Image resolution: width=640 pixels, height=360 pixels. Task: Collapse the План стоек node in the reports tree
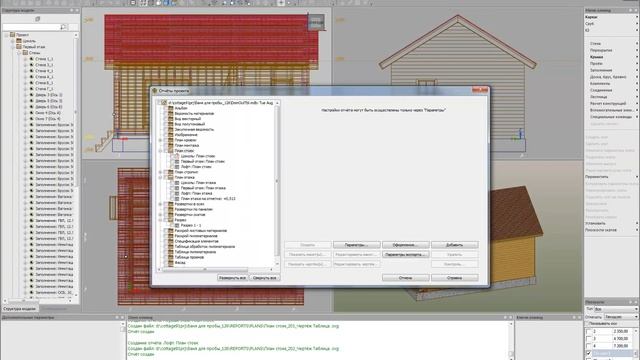[160, 151]
